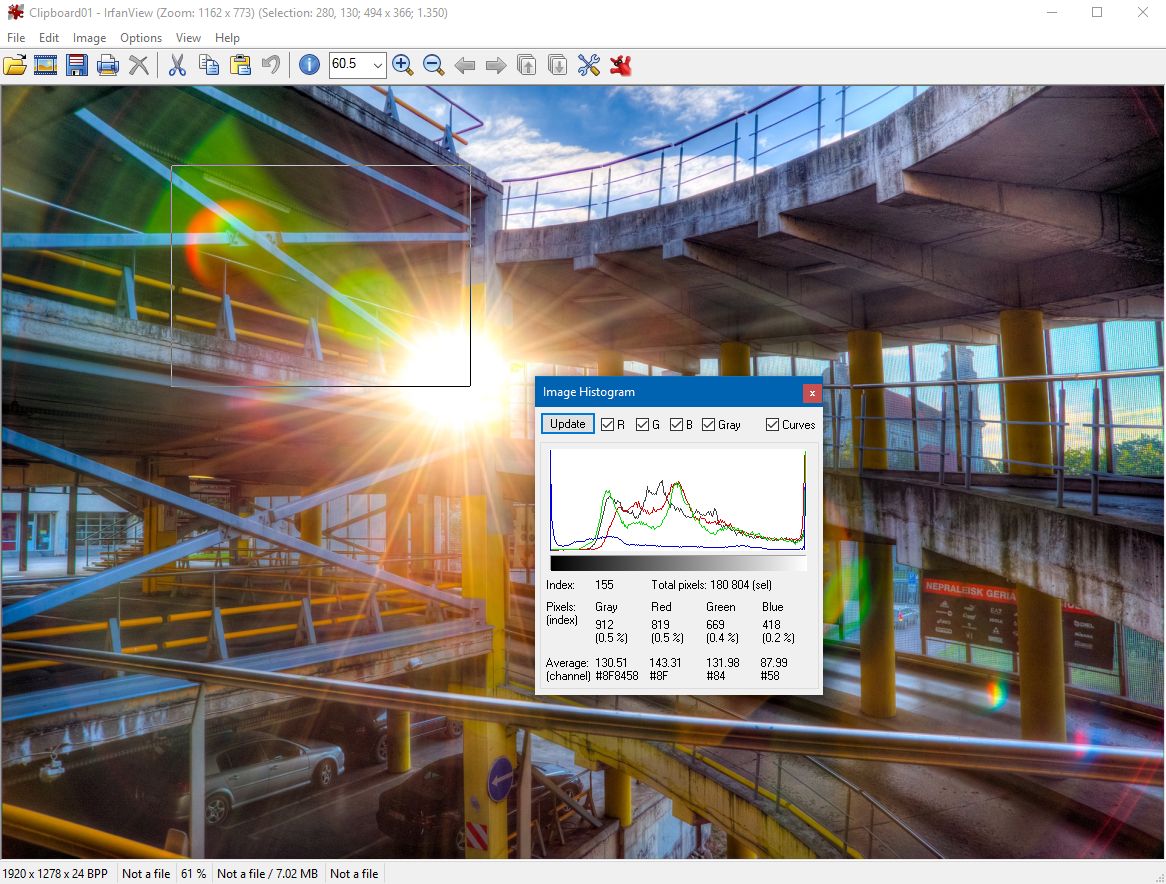
Task: Toggle the Gray channel checkbox
Action: (709, 425)
